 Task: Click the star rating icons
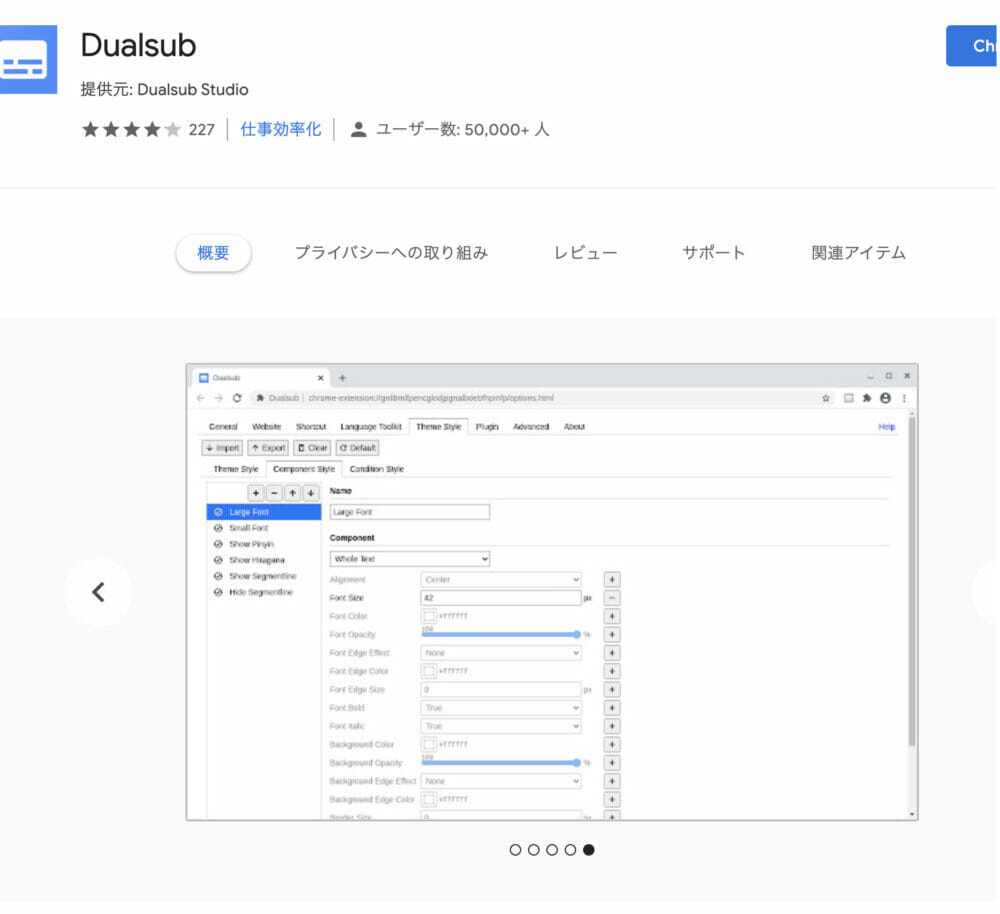click(131, 129)
